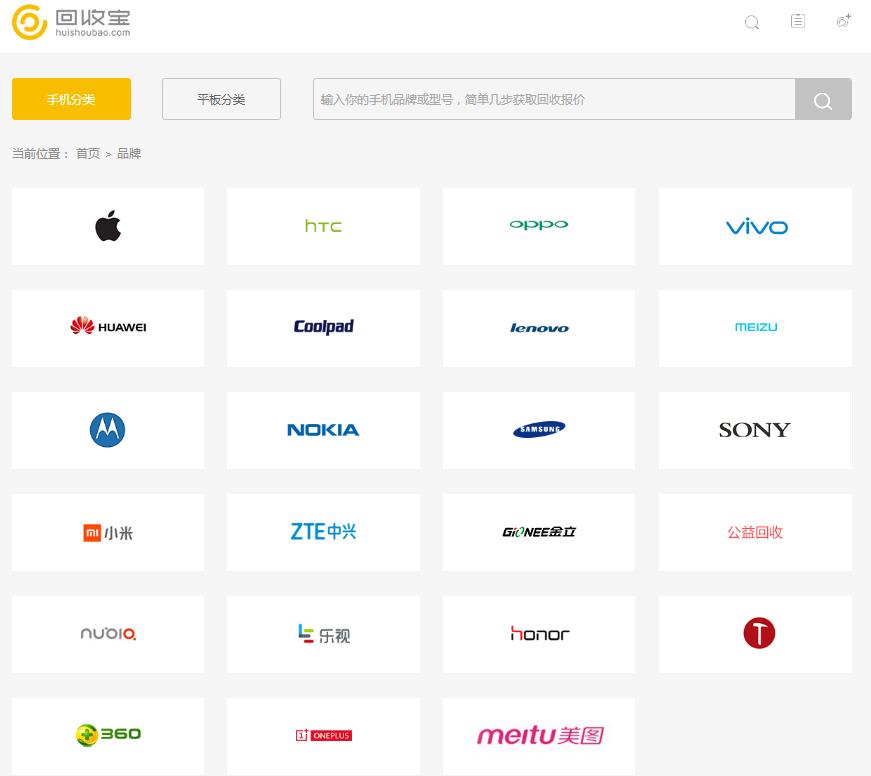Click the add-user icon in the header
The image size is (871, 776).
coord(843,21)
